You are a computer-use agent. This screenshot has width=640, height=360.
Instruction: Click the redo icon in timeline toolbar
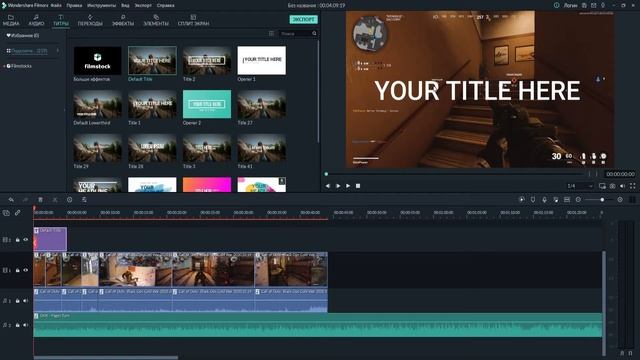click(x=26, y=200)
